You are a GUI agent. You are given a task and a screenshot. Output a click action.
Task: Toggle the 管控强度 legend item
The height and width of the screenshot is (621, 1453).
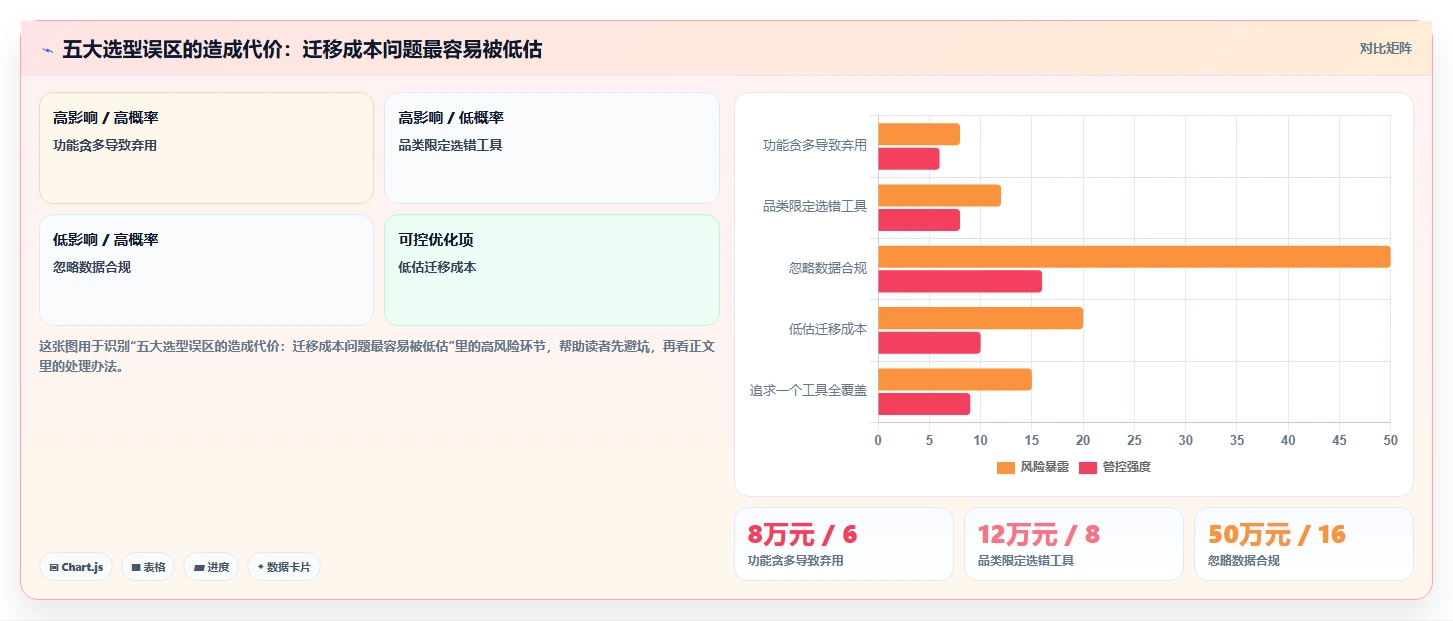(1115, 467)
